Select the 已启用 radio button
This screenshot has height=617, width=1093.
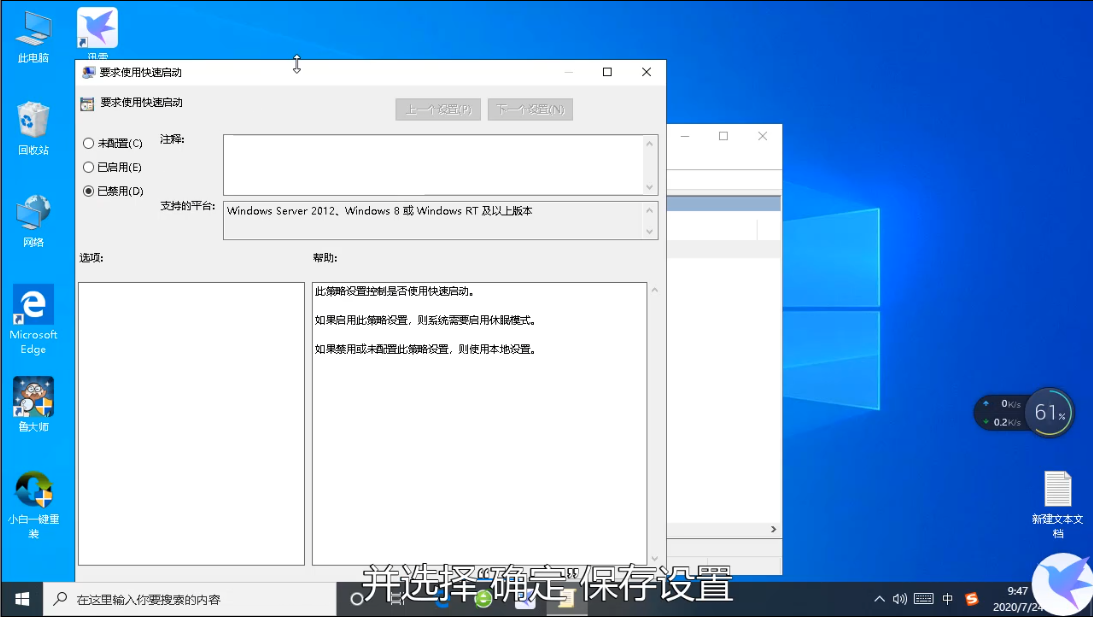(x=90, y=166)
